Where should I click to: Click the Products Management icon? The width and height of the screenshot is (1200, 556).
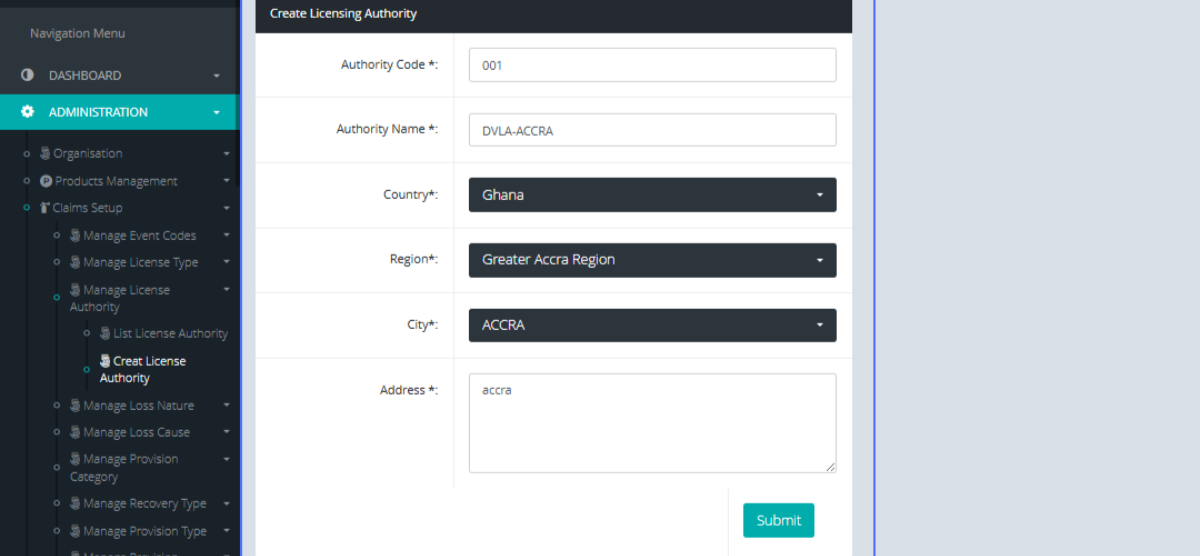pyautogui.click(x=46, y=181)
